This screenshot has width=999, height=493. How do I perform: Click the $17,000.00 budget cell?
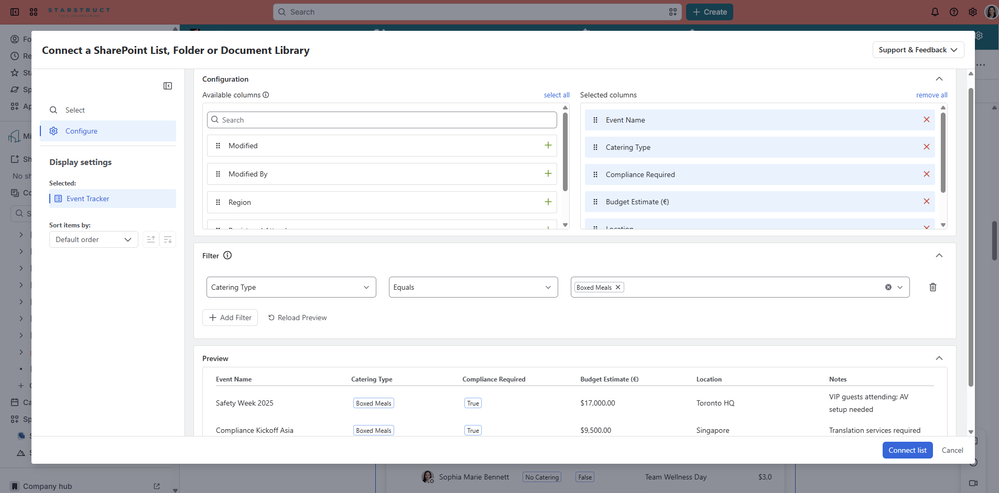point(598,403)
